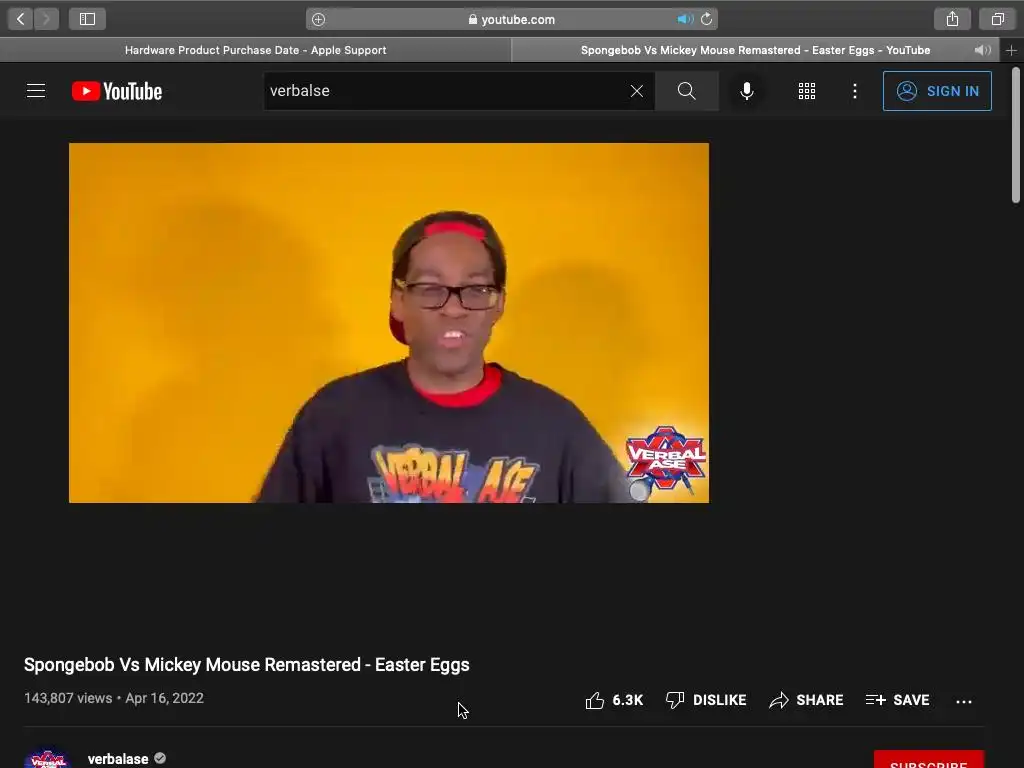Open the Safari share menu

point(952,19)
